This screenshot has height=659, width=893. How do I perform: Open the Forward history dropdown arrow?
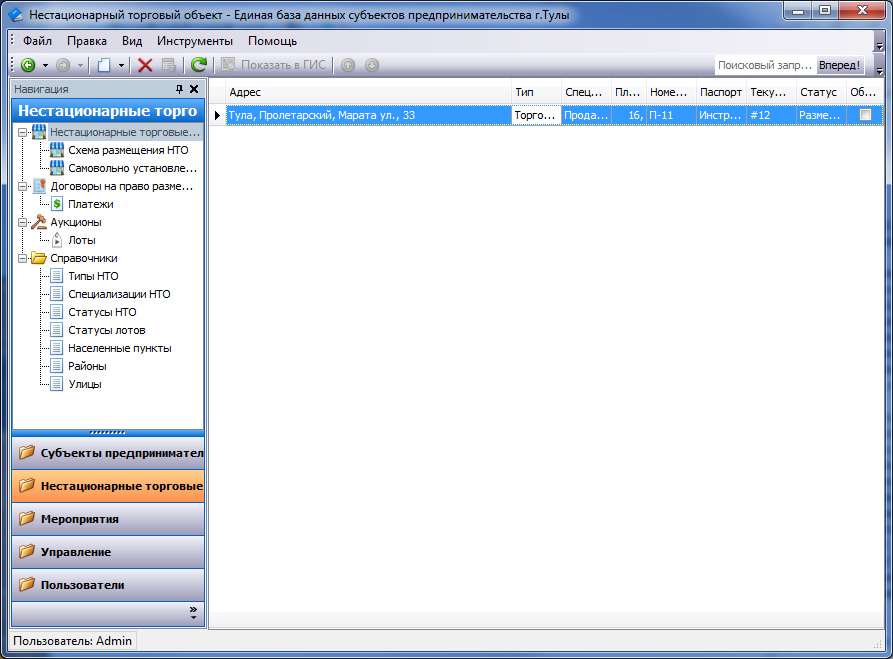[80, 66]
